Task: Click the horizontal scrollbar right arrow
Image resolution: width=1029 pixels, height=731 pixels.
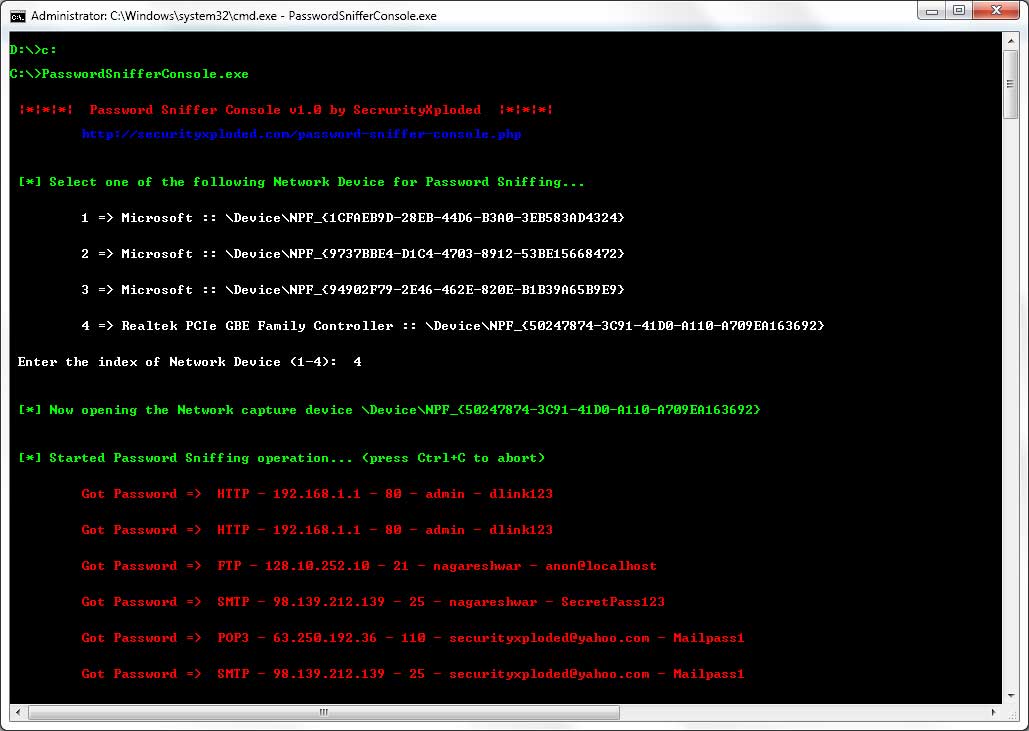Action: [994, 713]
